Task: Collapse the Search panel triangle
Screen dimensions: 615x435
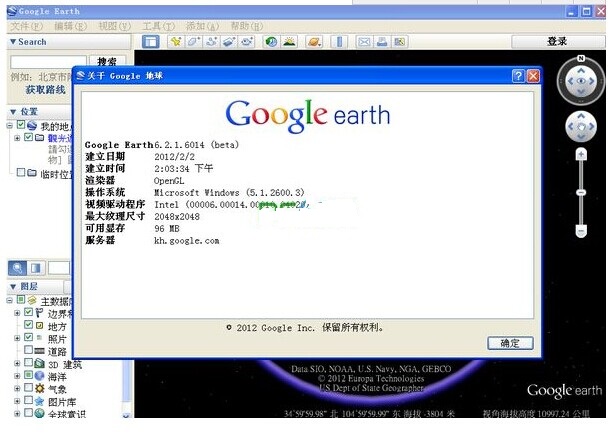Action: tap(13, 42)
